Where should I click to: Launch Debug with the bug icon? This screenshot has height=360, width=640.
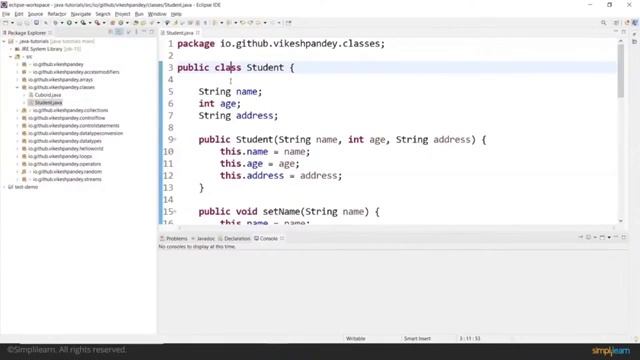[x=55, y=23]
